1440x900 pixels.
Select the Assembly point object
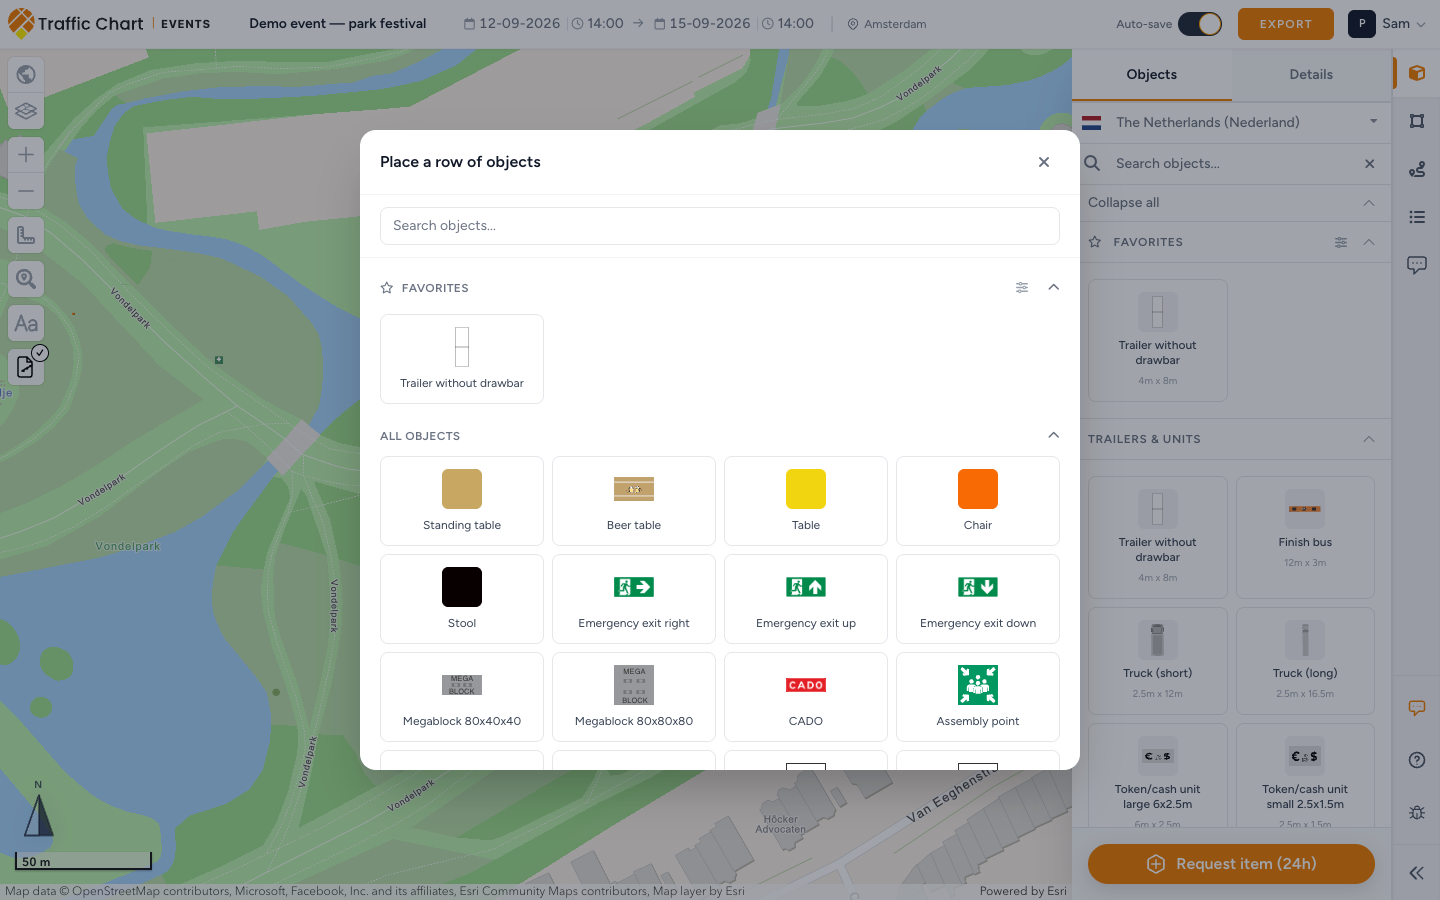coord(978,697)
